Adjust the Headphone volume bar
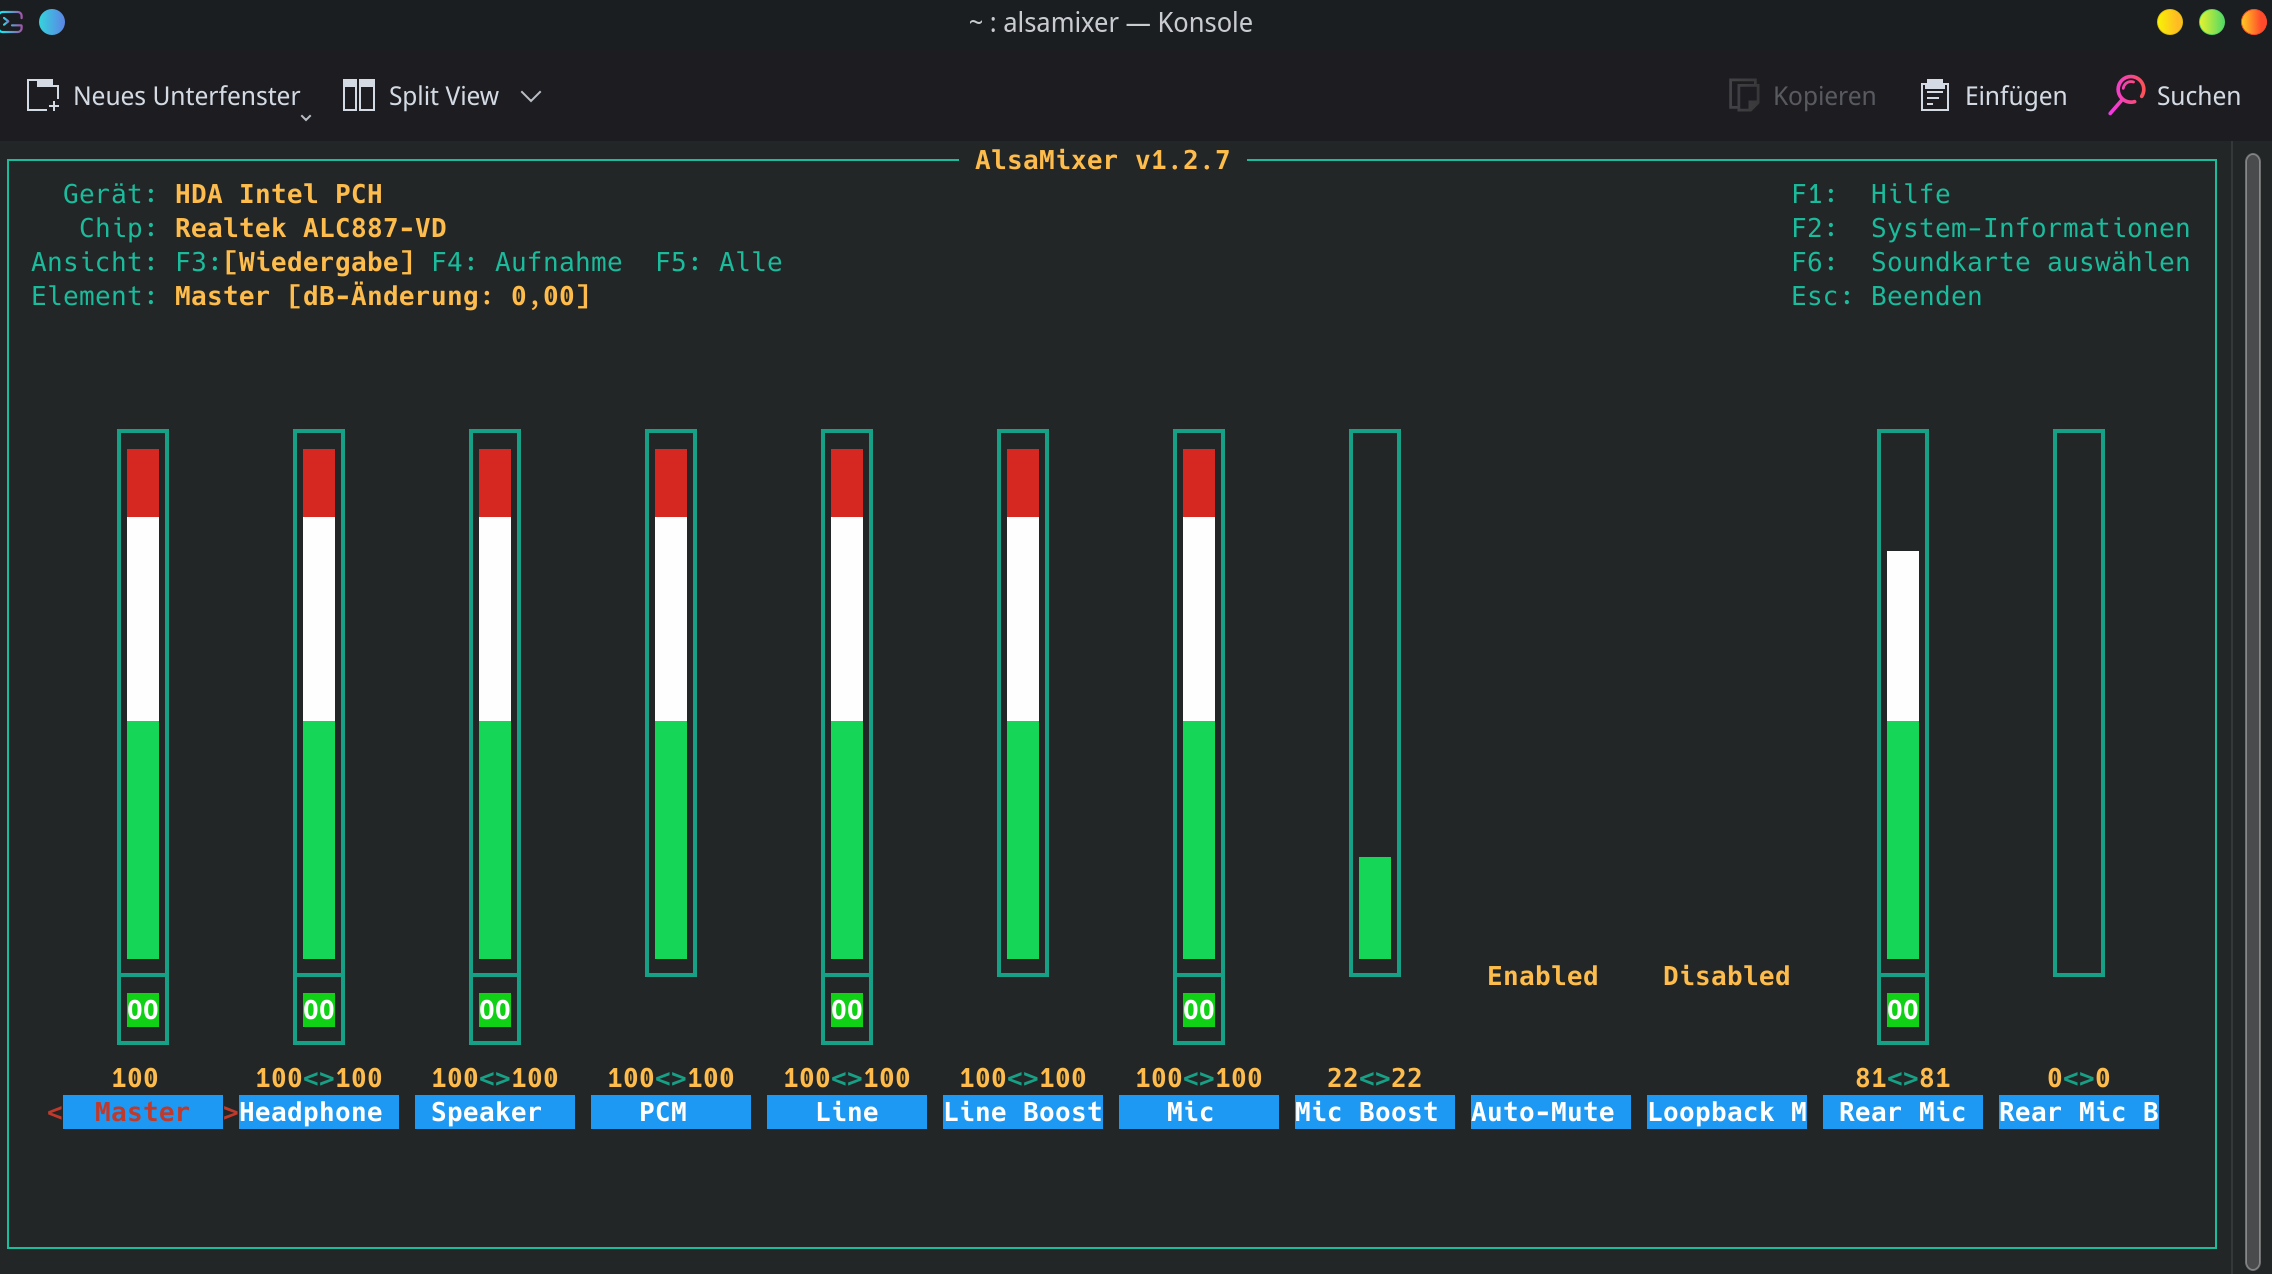The height and width of the screenshot is (1274, 2272). [319, 703]
